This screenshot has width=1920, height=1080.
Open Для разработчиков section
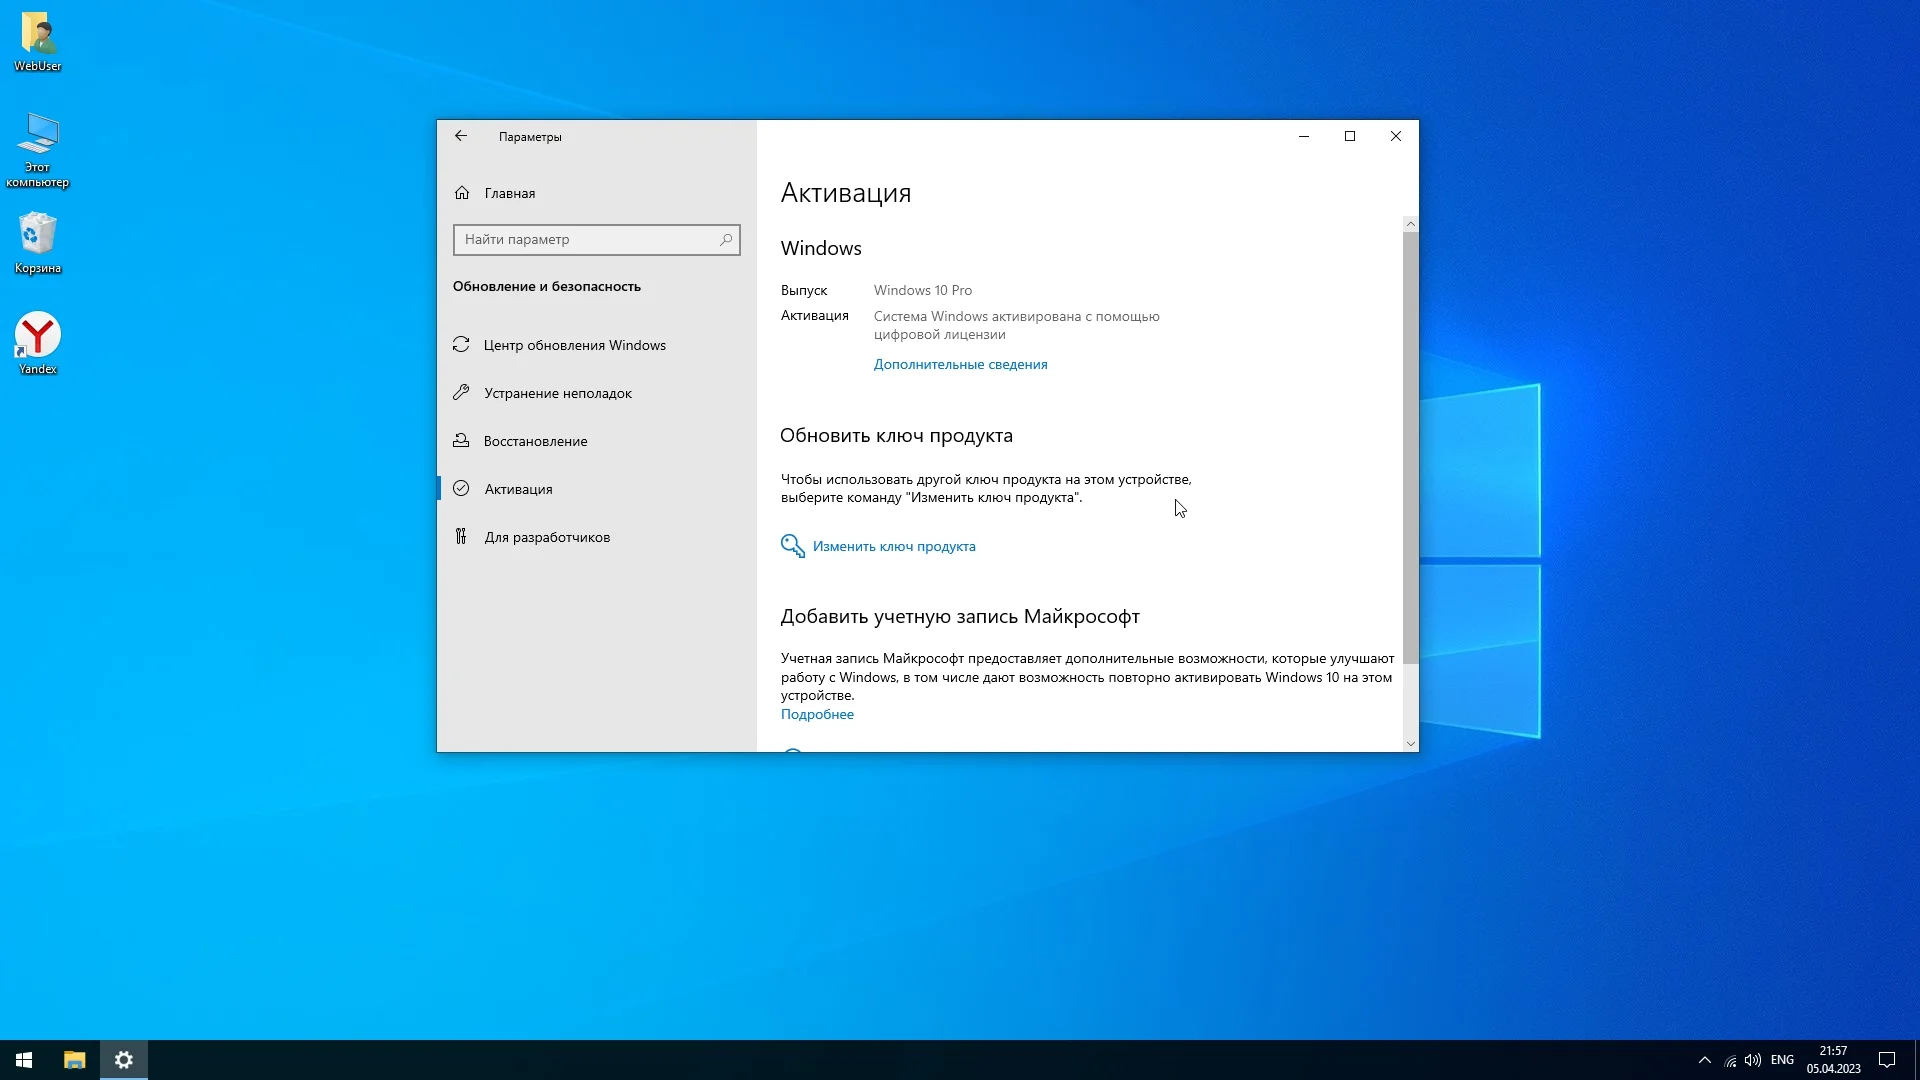(x=546, y=537)
